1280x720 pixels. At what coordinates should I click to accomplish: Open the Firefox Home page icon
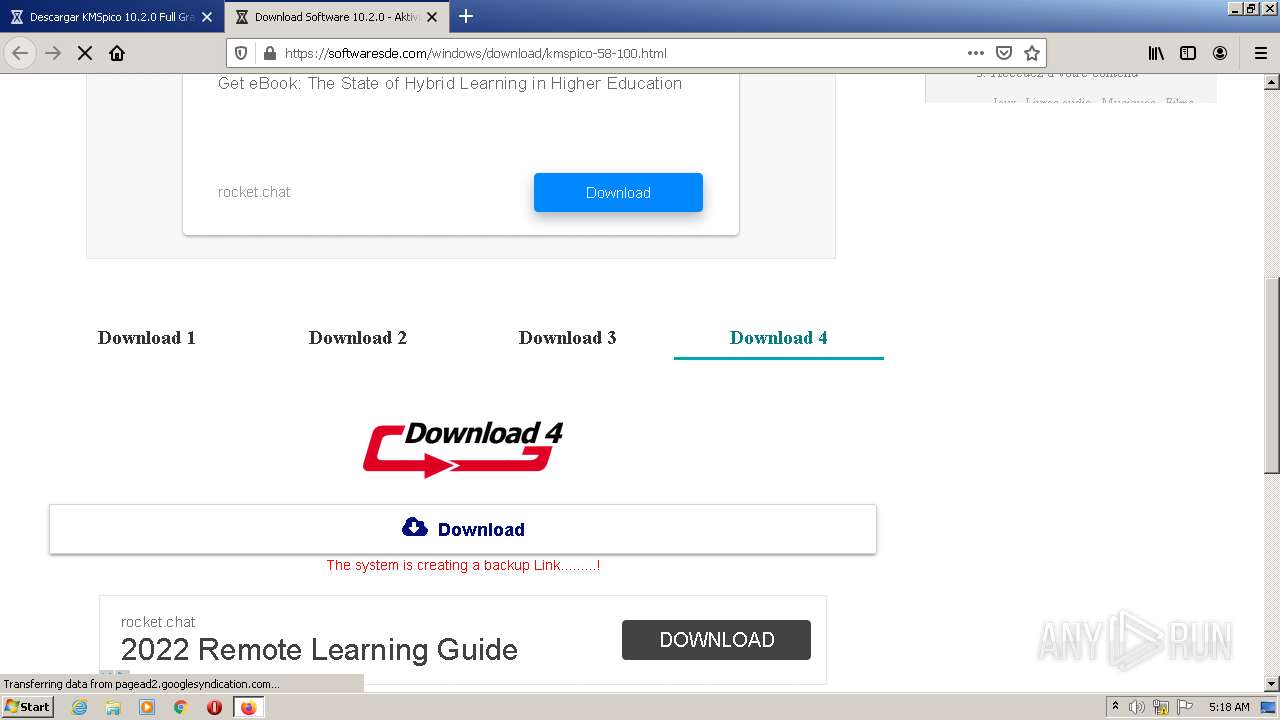click(x=117, y=53)
